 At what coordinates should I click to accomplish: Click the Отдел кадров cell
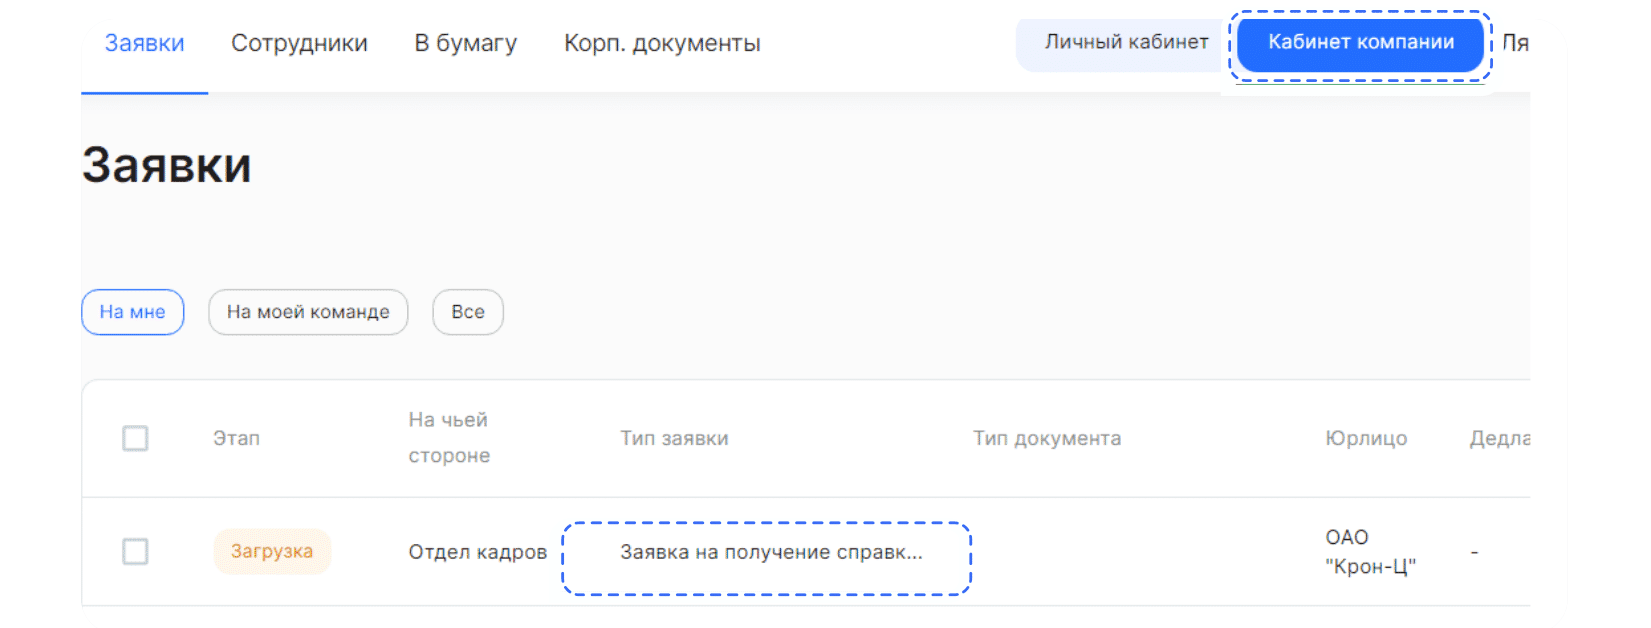pyautogui.click(x=478, y=552)
